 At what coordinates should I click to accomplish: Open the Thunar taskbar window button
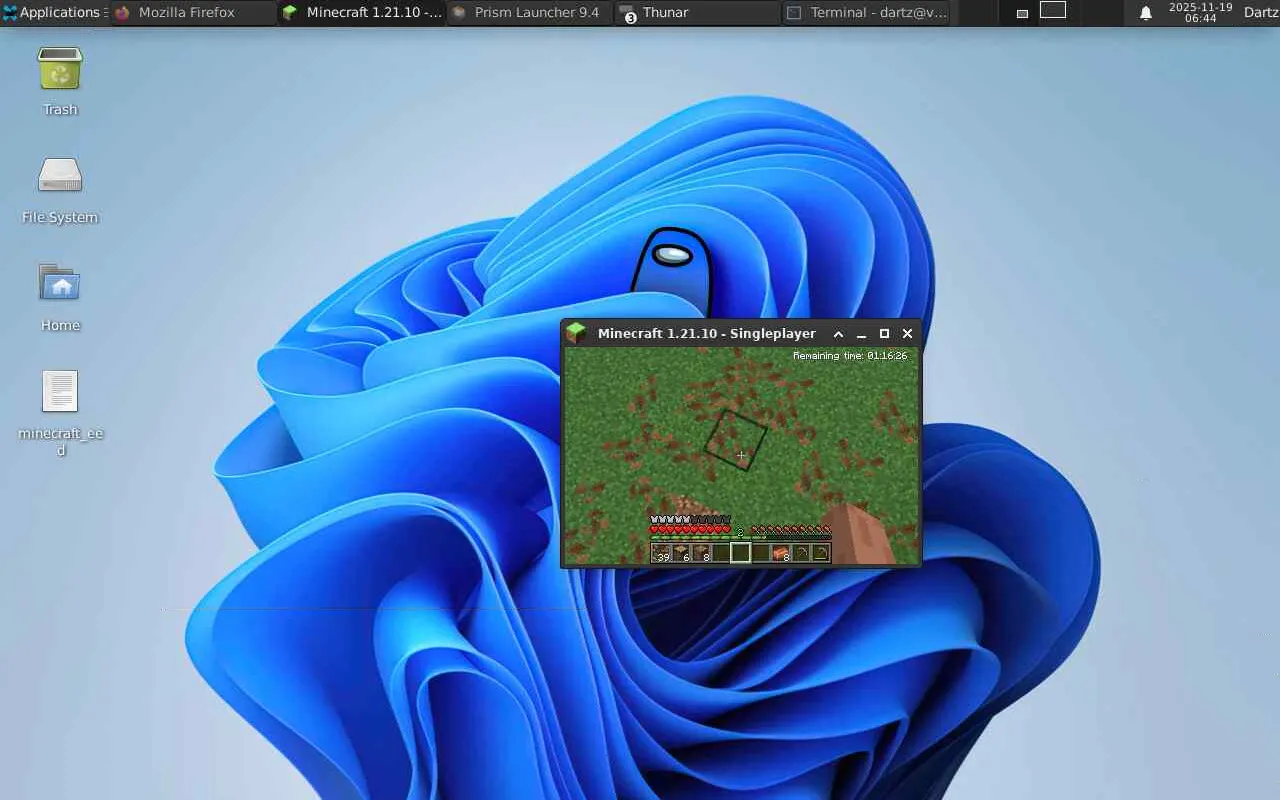click(x=697, y=13)
